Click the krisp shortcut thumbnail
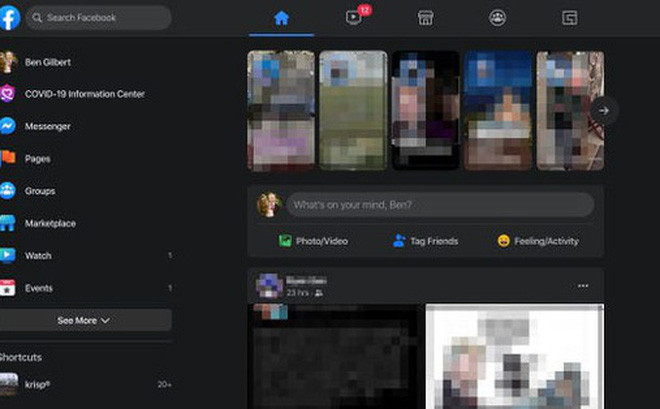This screenshot has width=660, height=409. [x=8, y=384]
